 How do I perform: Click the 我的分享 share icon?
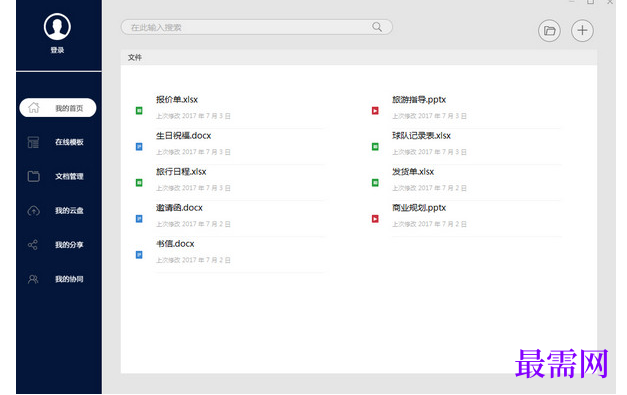click(33, 245)
